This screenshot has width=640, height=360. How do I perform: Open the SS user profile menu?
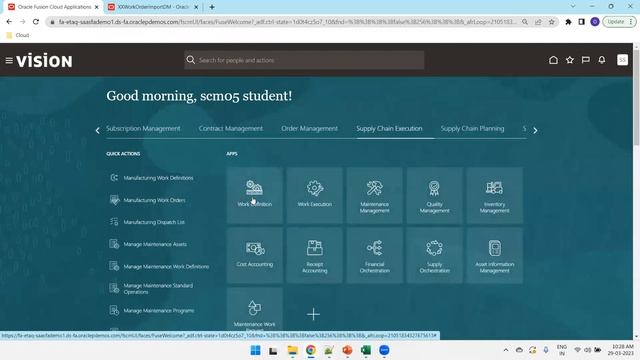(x=622, y=60)
